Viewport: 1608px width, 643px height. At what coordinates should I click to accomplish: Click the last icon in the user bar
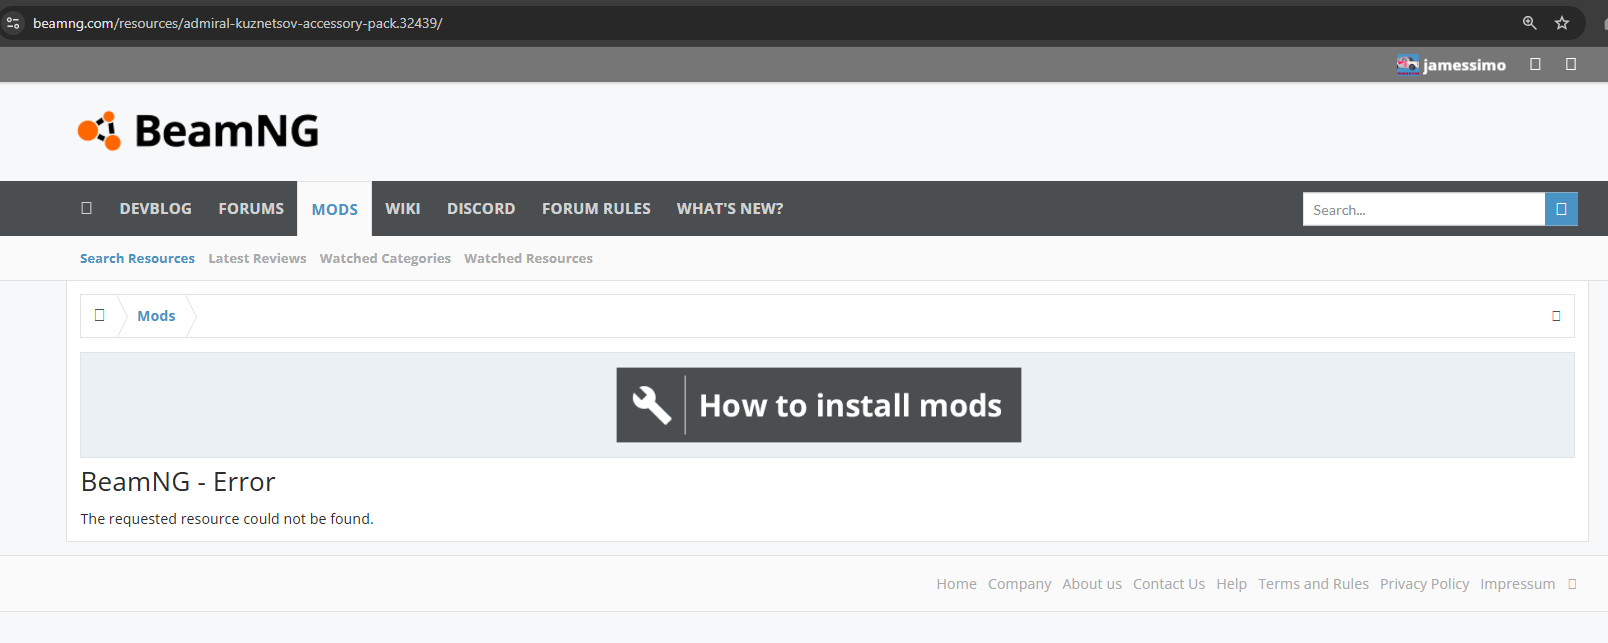[x=1571, y=64]
